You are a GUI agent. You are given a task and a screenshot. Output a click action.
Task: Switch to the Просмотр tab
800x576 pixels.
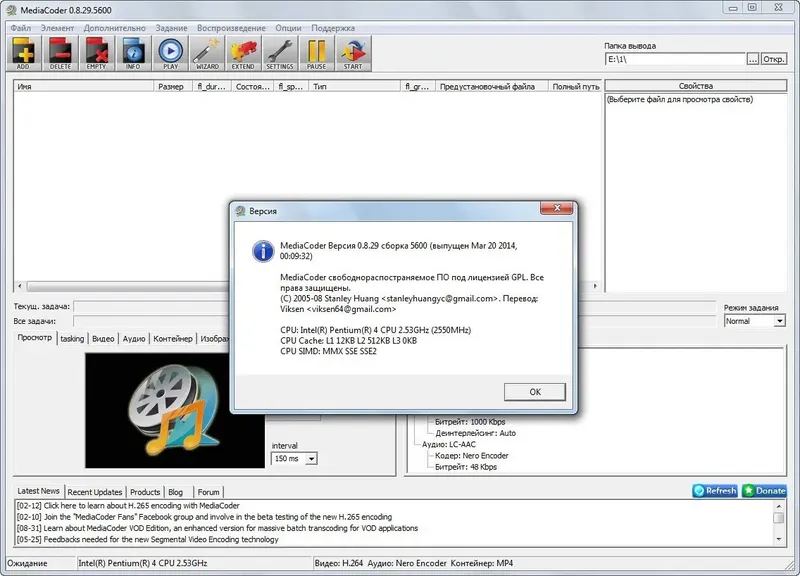tap(35, 338)
